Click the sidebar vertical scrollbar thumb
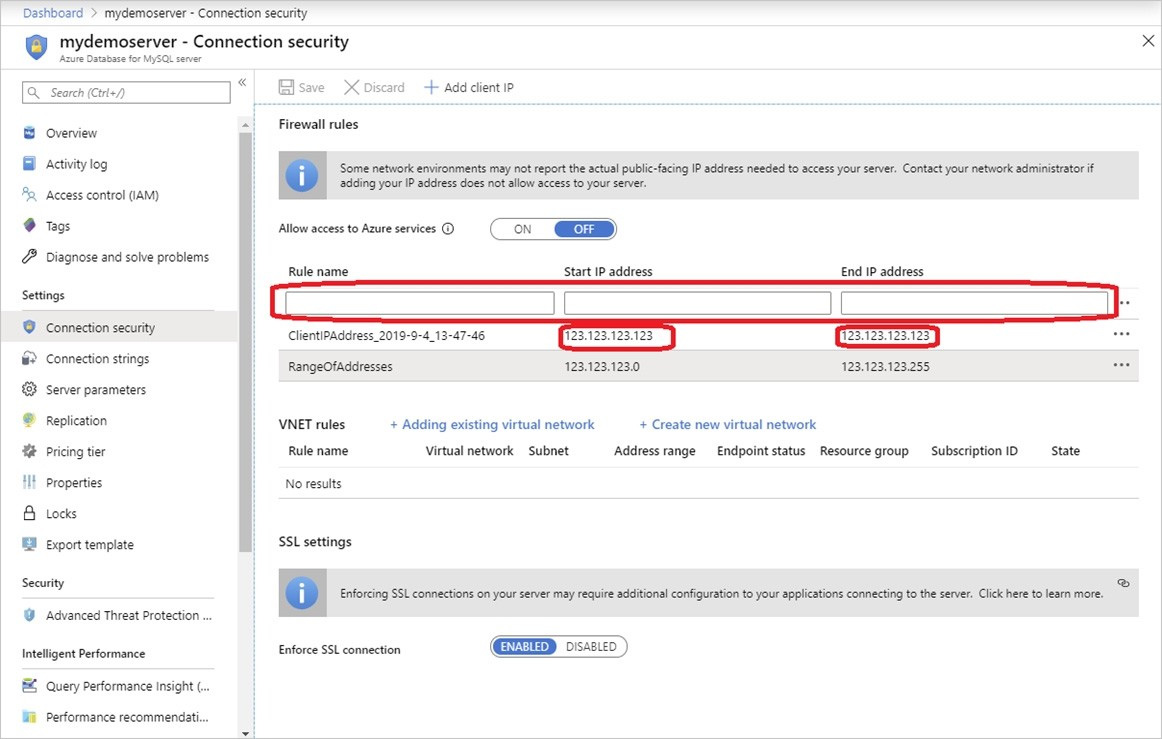Viewport: 1162px width, 739px height. tap(245, 342)
